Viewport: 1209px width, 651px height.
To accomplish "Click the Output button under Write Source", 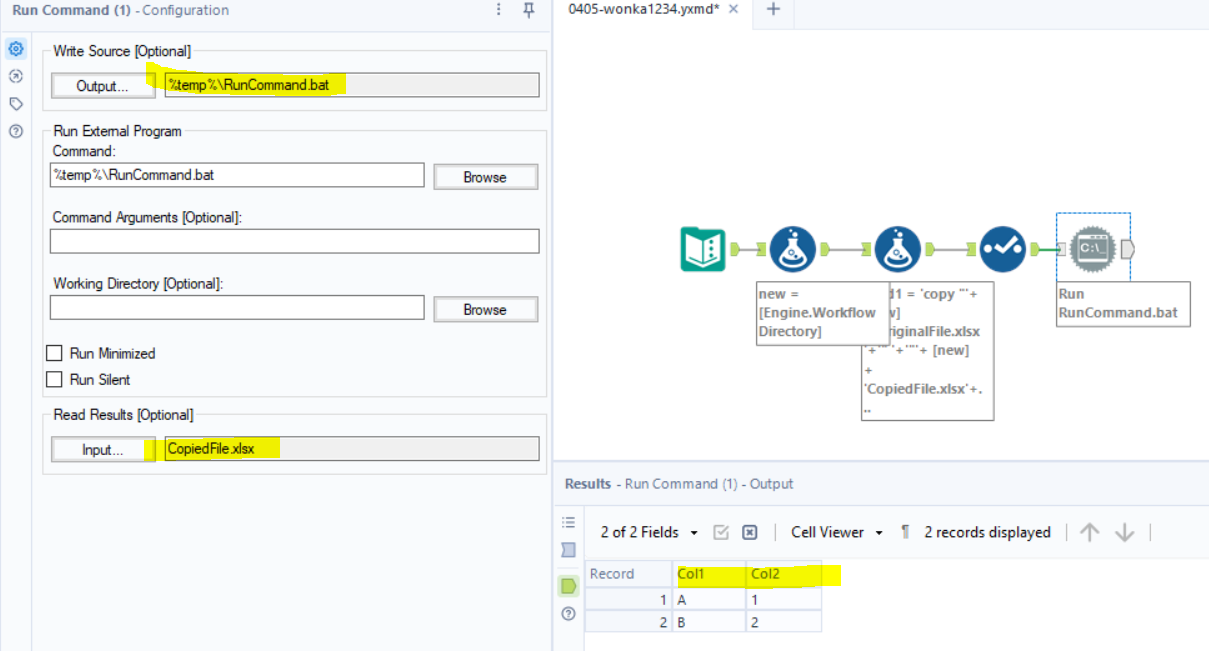I will coord(102,85).
